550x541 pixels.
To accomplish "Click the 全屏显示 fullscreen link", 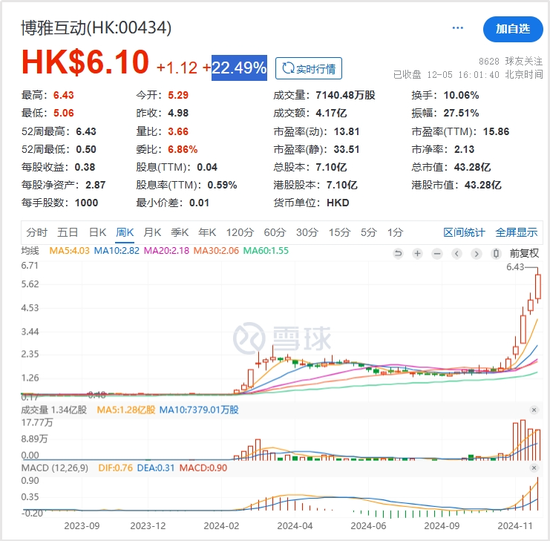I will click(516, 232).
